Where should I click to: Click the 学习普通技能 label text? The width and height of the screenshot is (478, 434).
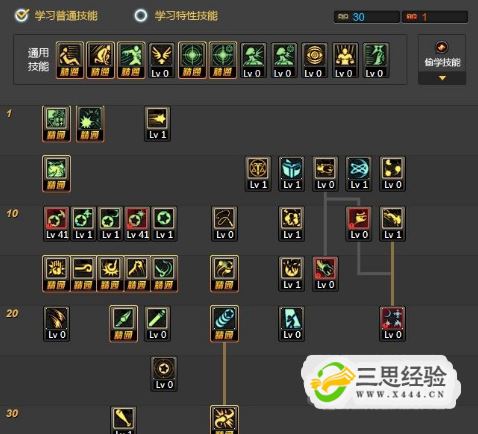tap(66, 16)
